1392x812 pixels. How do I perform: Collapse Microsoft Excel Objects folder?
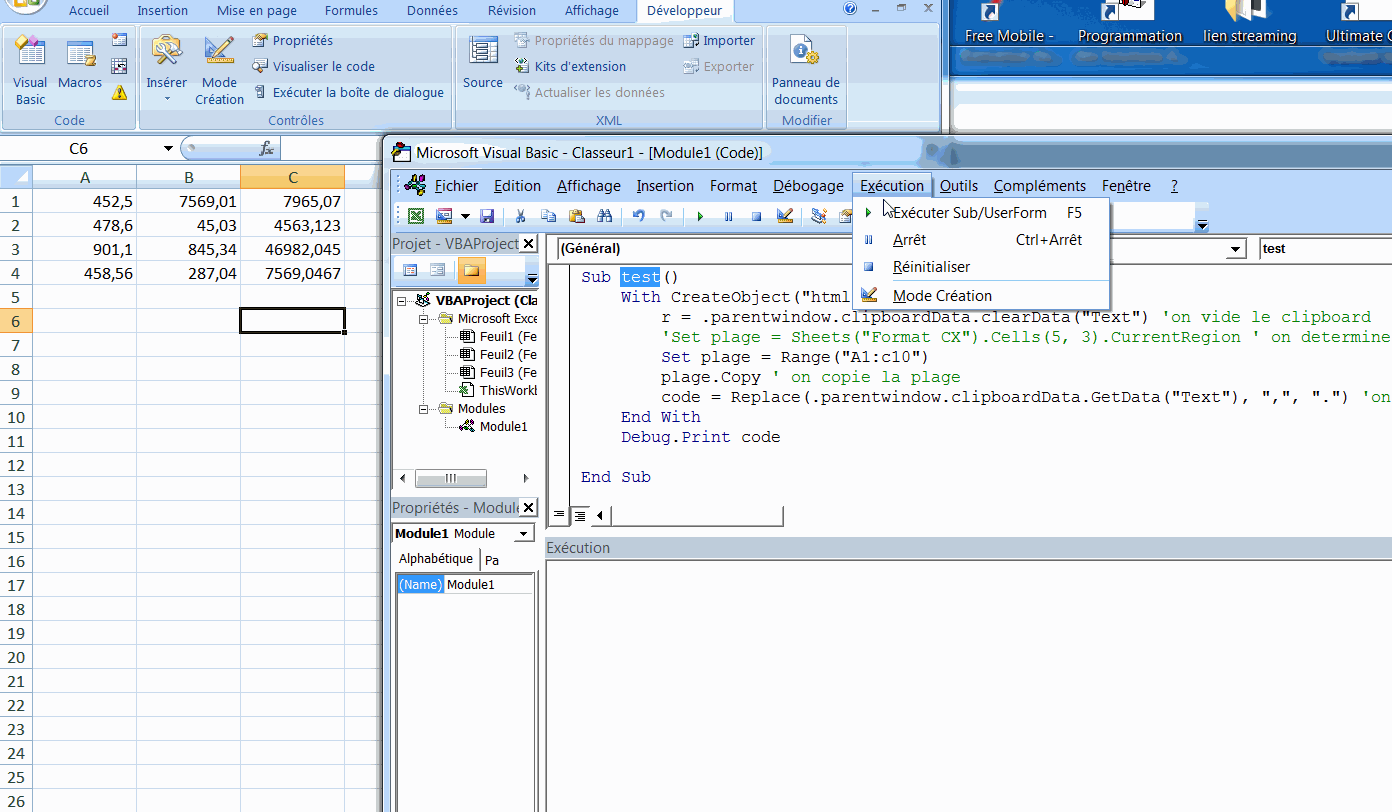(425, 319)
